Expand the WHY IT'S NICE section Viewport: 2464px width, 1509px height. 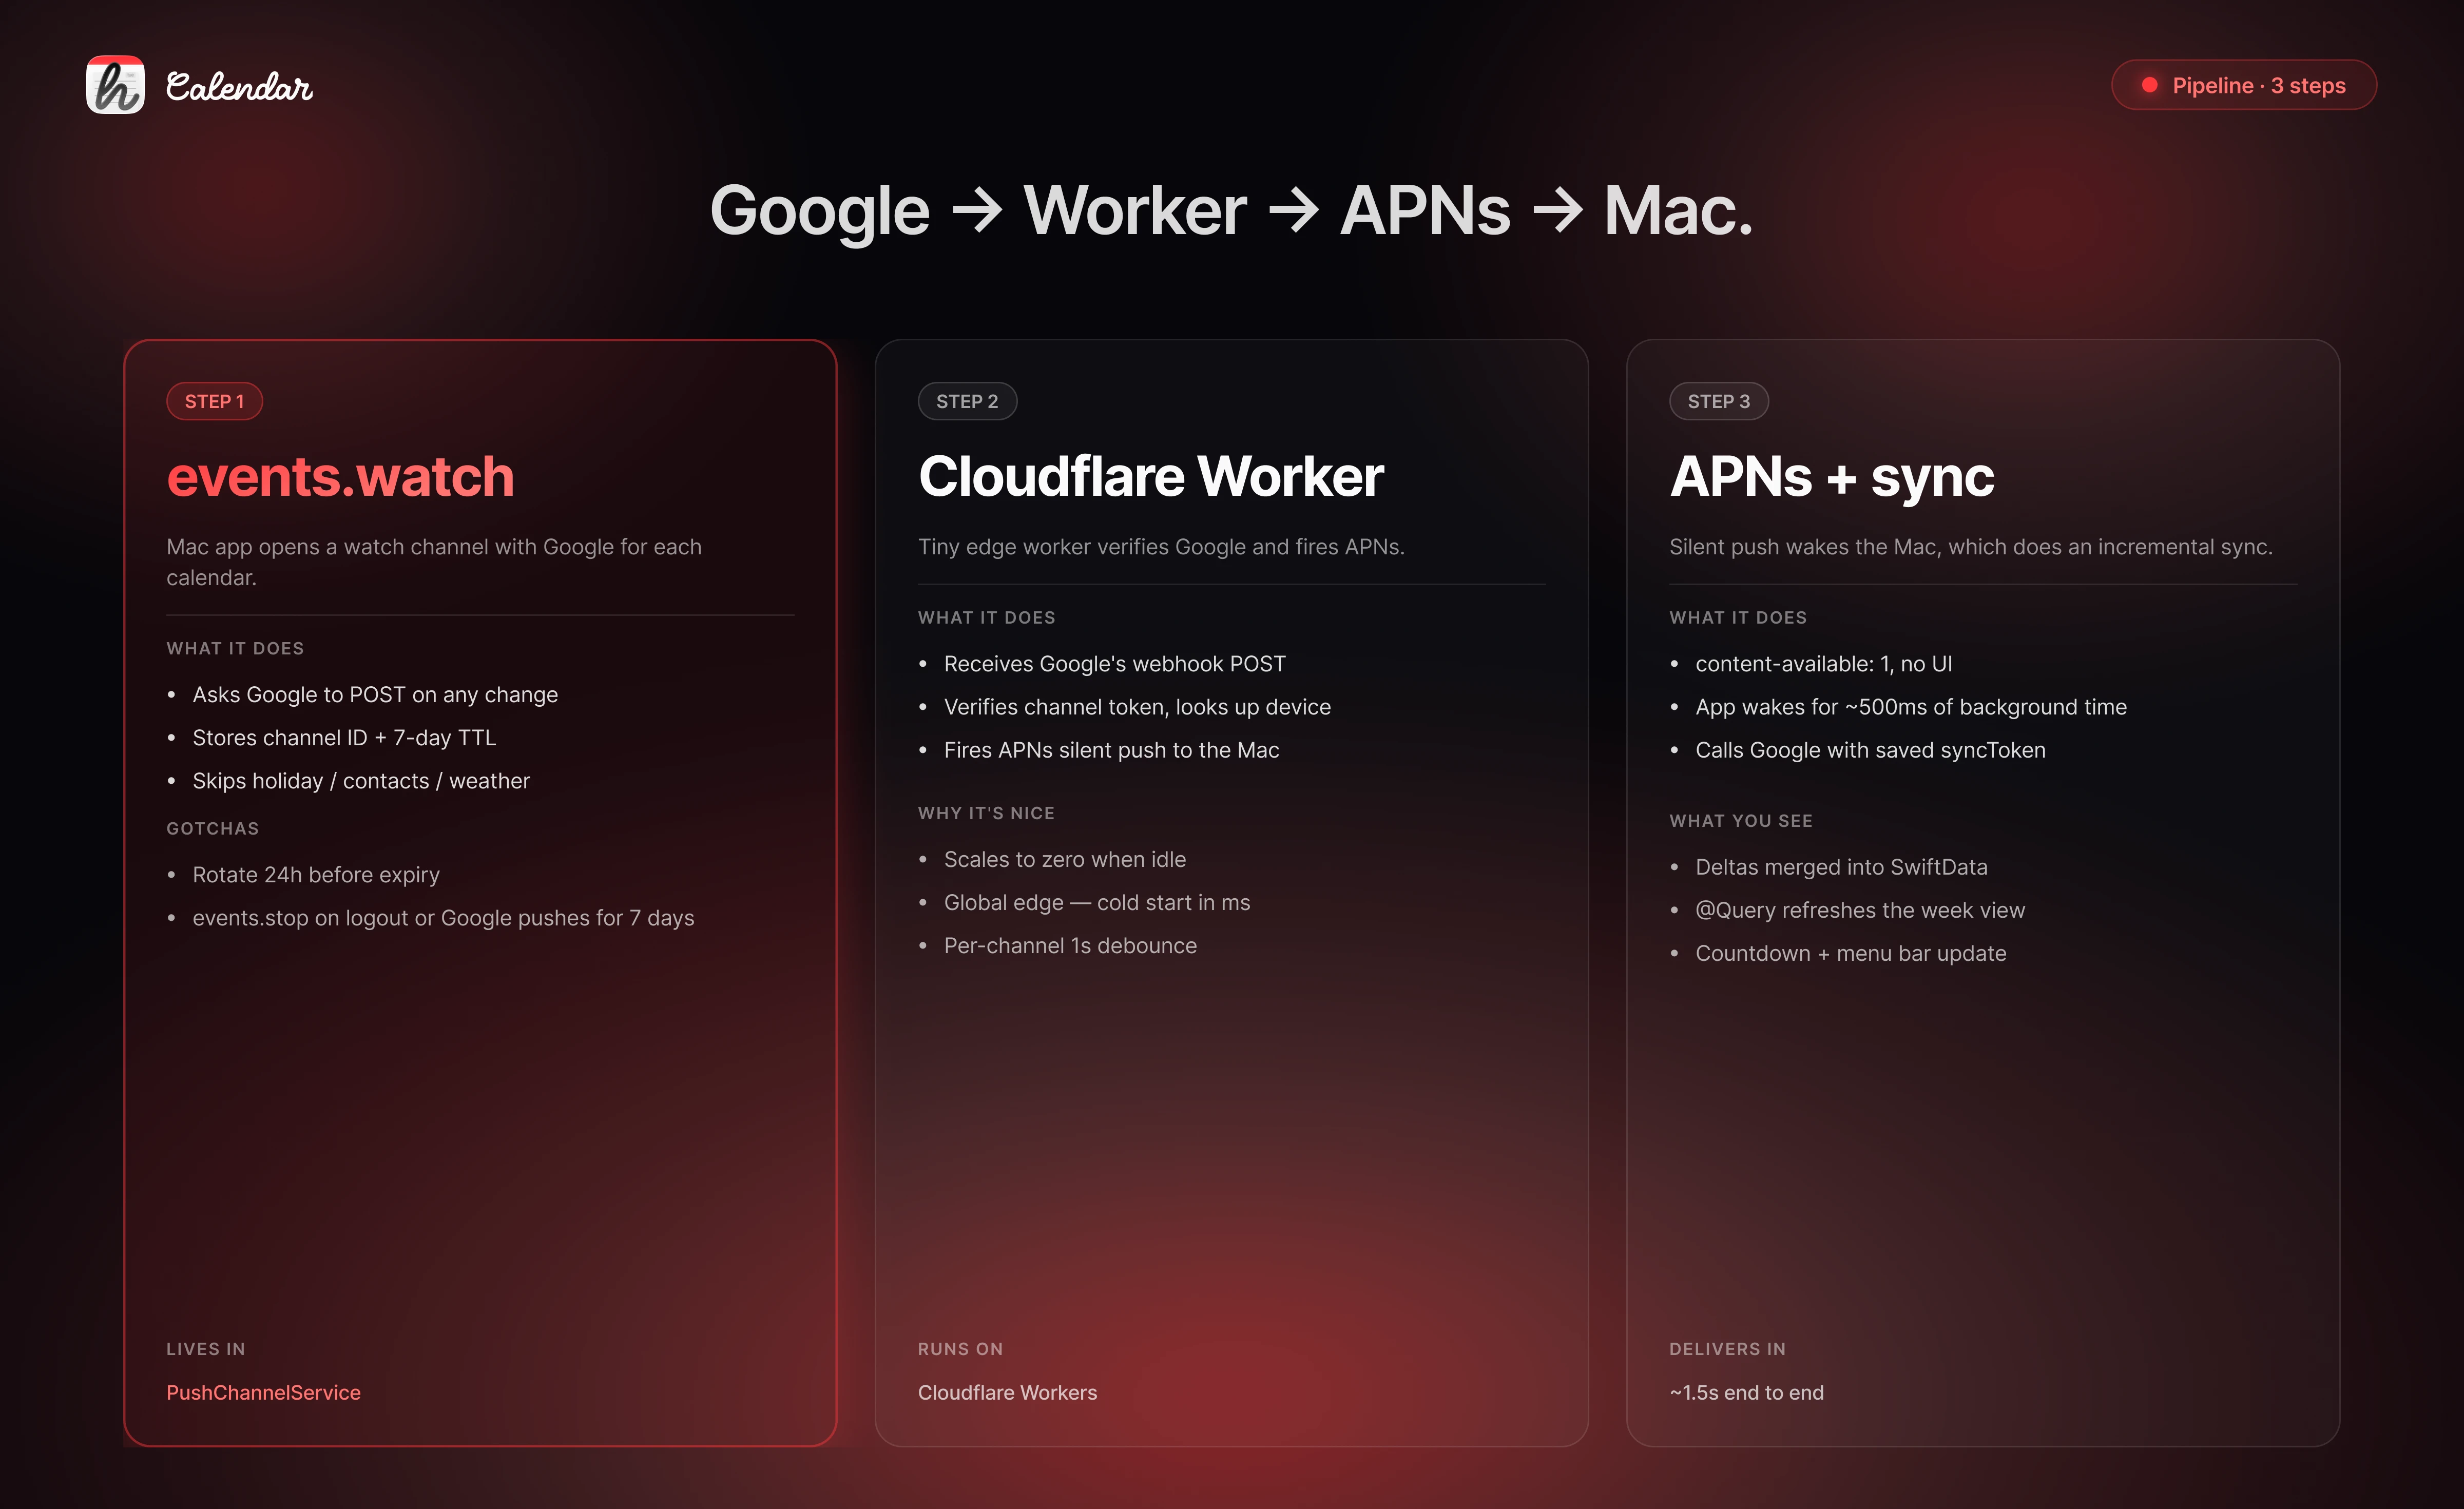[x=986, y=813]
